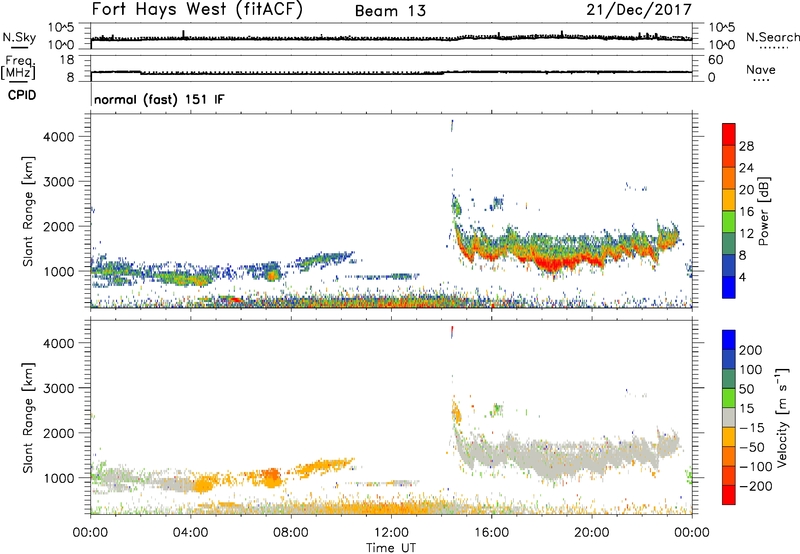Click the 'Velocity [m s-1]' color bar label
The height and width of the screenshot is (554, 800).
pos(782,417)
